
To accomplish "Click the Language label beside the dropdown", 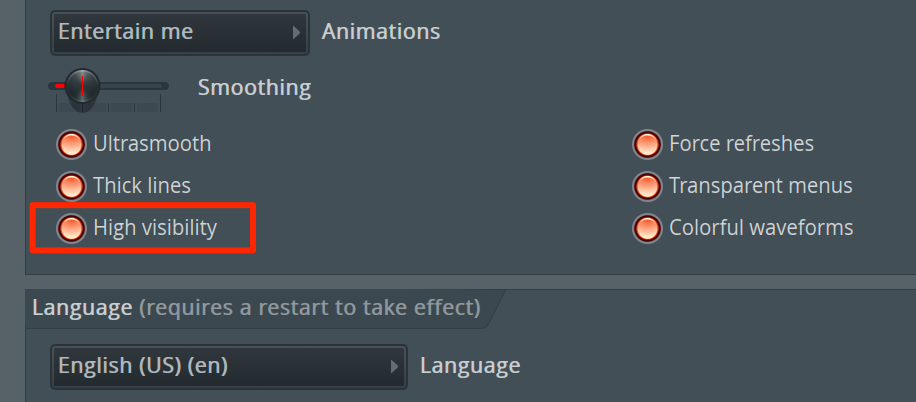I will pos(469,366).
